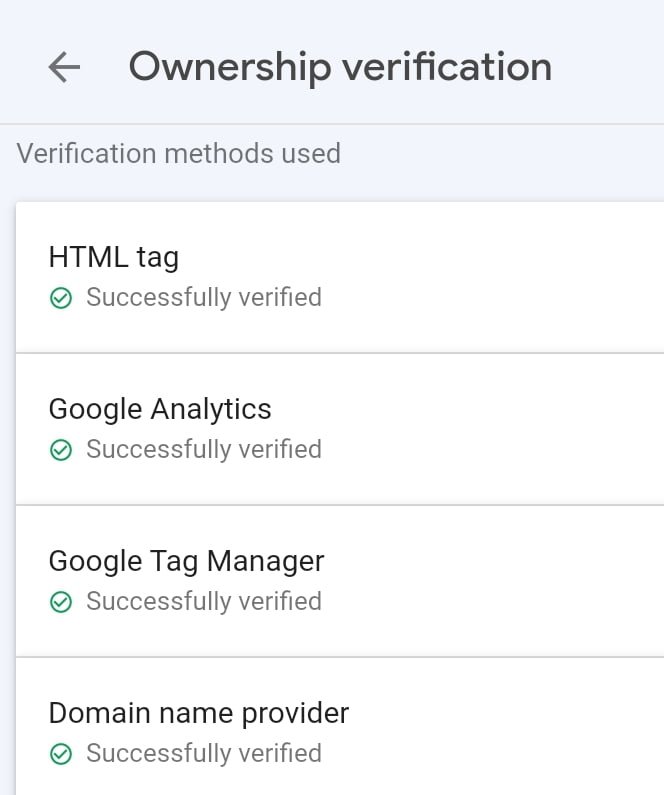
Task: Go back using the arrow icon
Action: click(64, 66)
